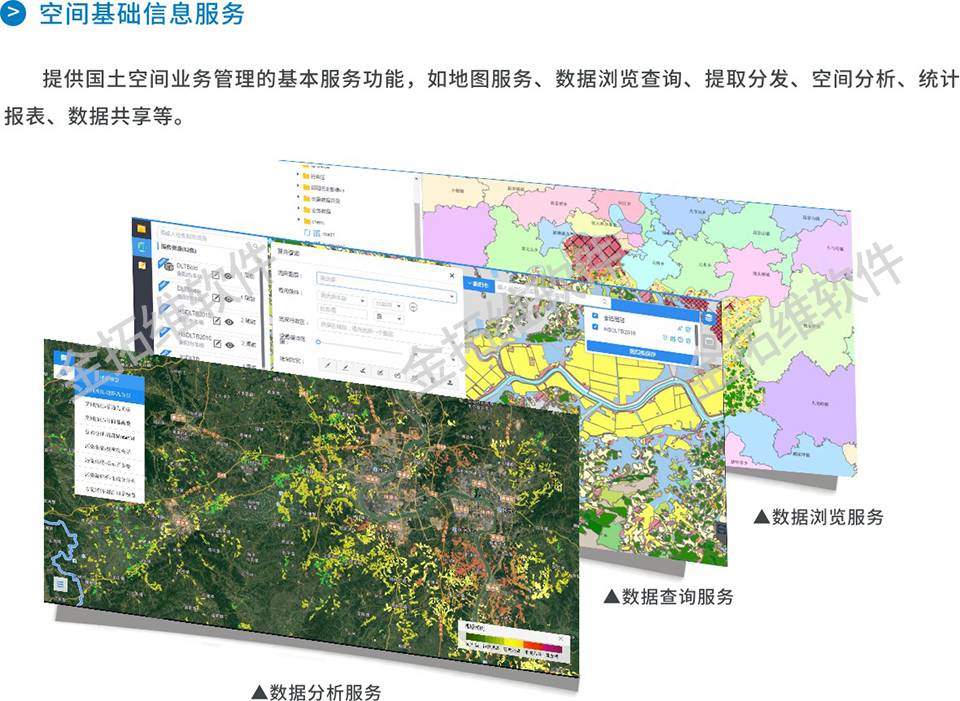Open the blue dropdown button left of the map search box

point(479,285)
